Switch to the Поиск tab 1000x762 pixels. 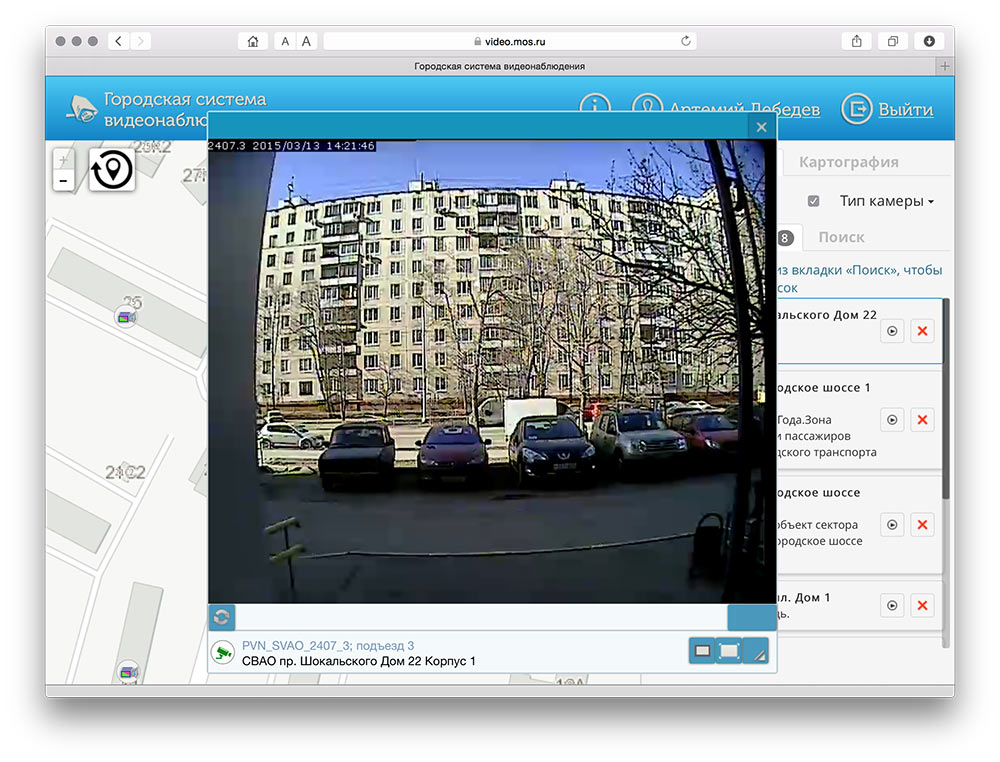[841, 237]
